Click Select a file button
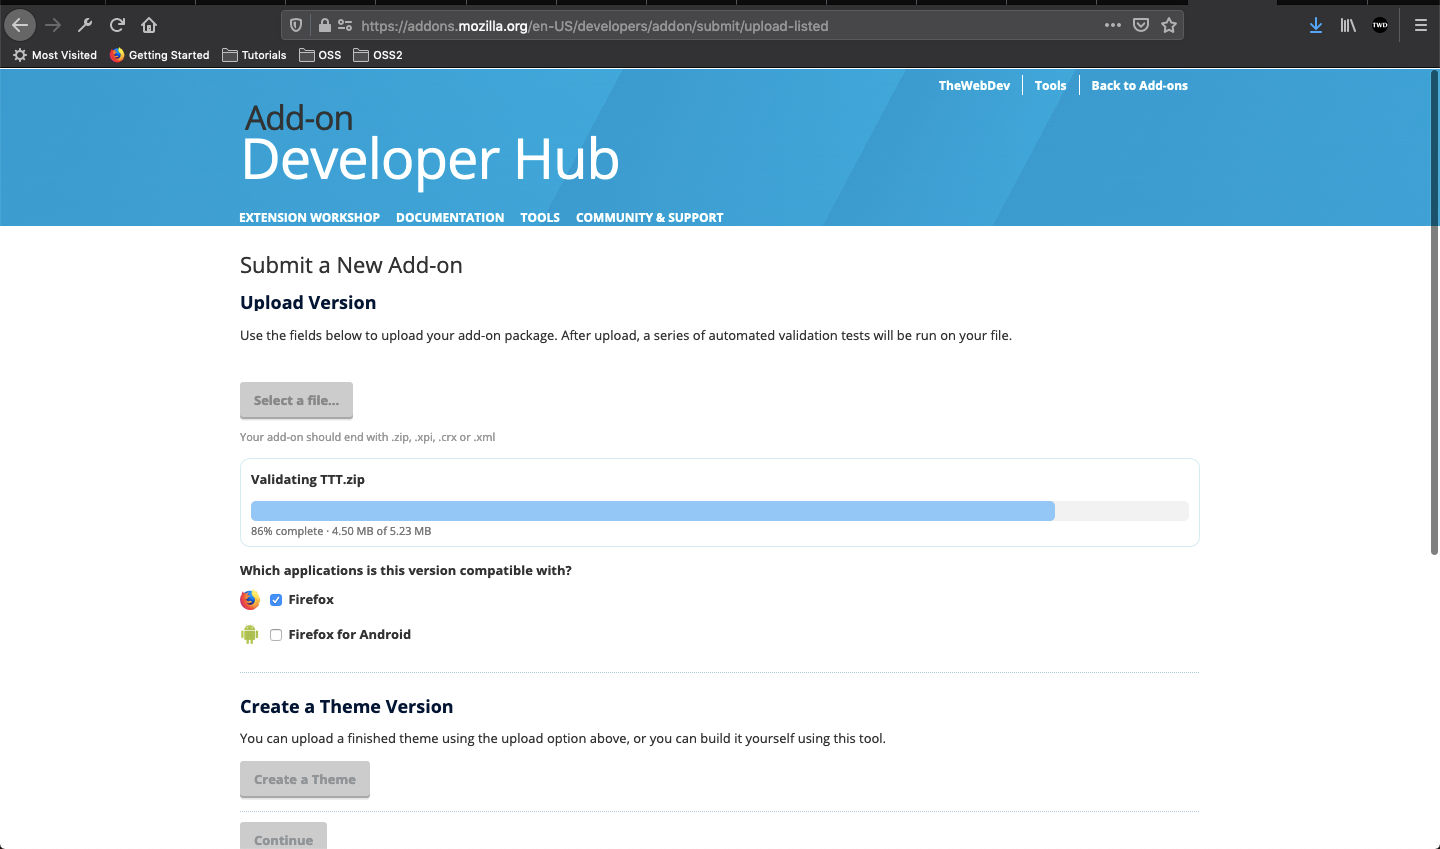Image resolution: width=1440 pixels, height=849 pixels. click(296, 400)
